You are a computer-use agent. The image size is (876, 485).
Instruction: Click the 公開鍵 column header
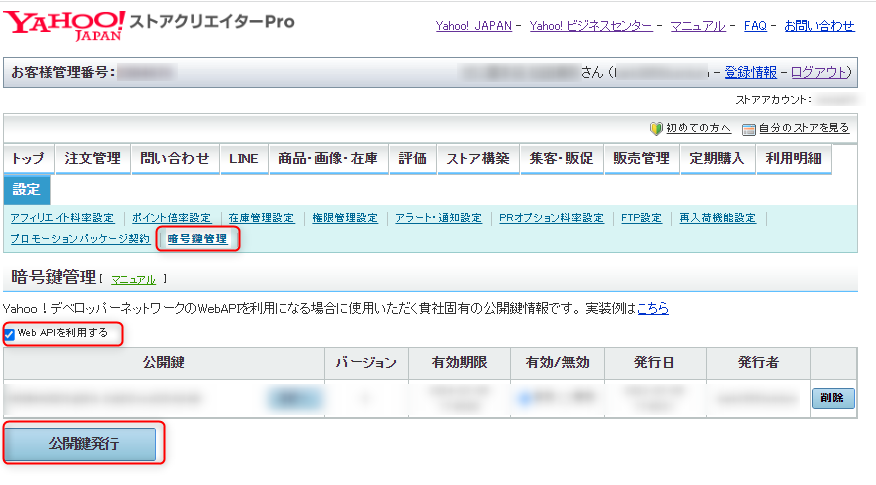click(x=164, y=363)
